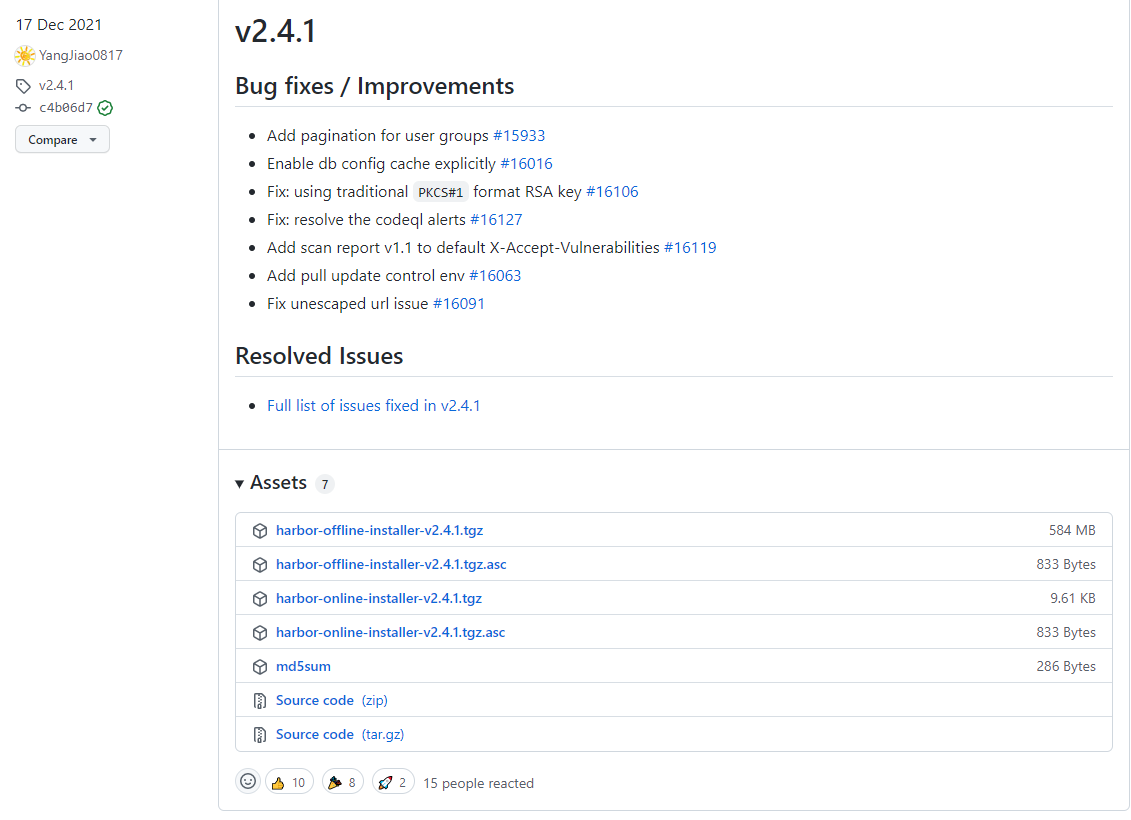The width and height of the screenshot is (1131, 820).
Task: Click the YangJiao0817 avatar icon
Action: click(x=25, y=56)
